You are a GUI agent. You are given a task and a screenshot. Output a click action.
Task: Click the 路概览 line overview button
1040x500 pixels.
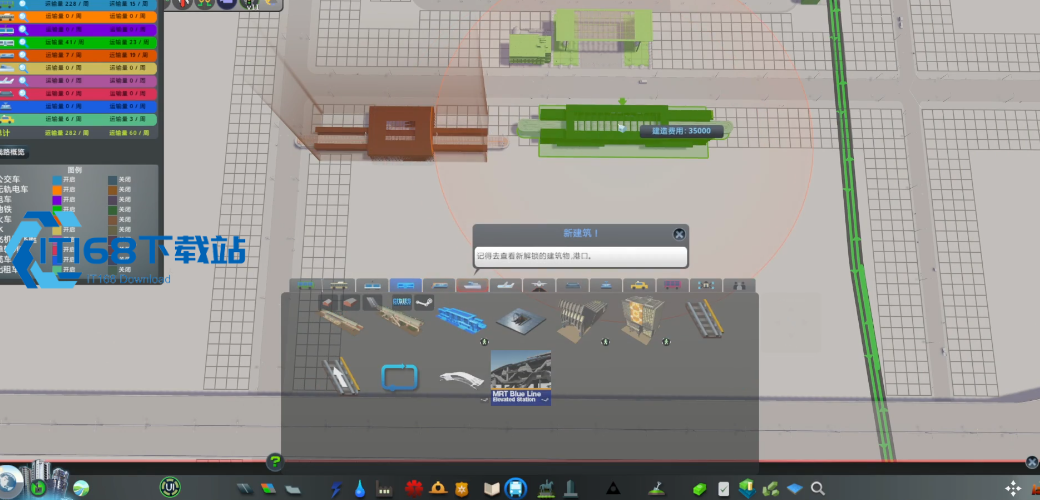click(x=14, y=152)
